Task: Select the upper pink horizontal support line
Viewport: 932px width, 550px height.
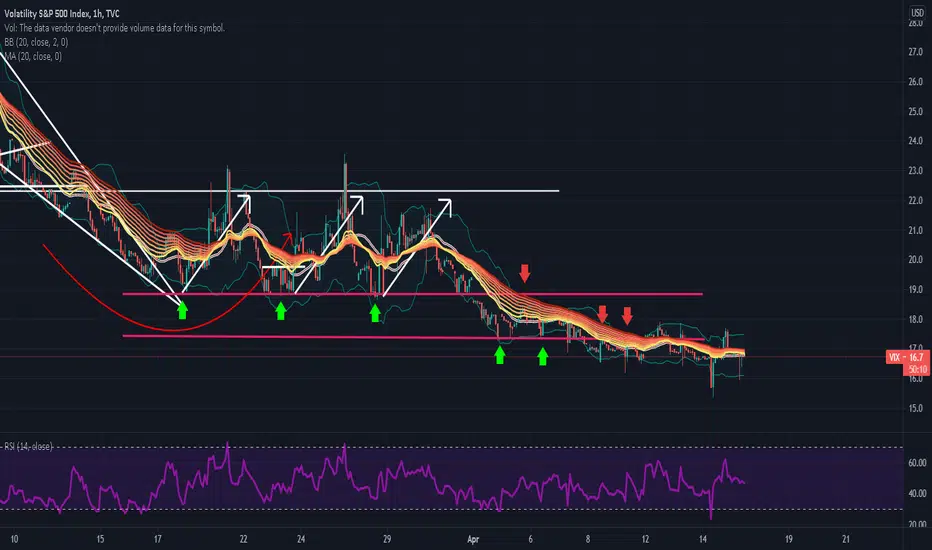Action: tap(413, 294)
